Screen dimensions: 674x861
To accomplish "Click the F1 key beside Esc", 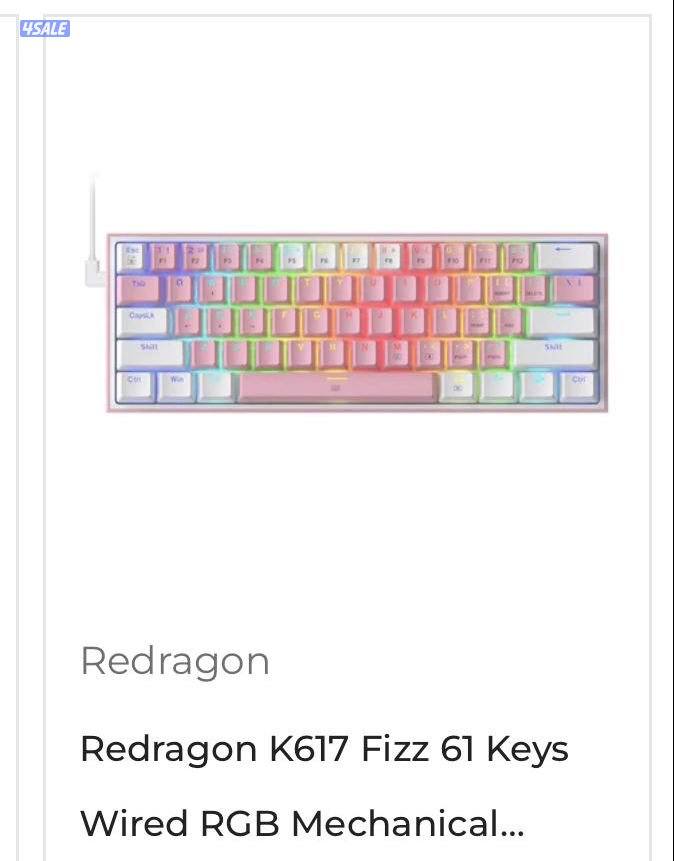I will 163,257.
